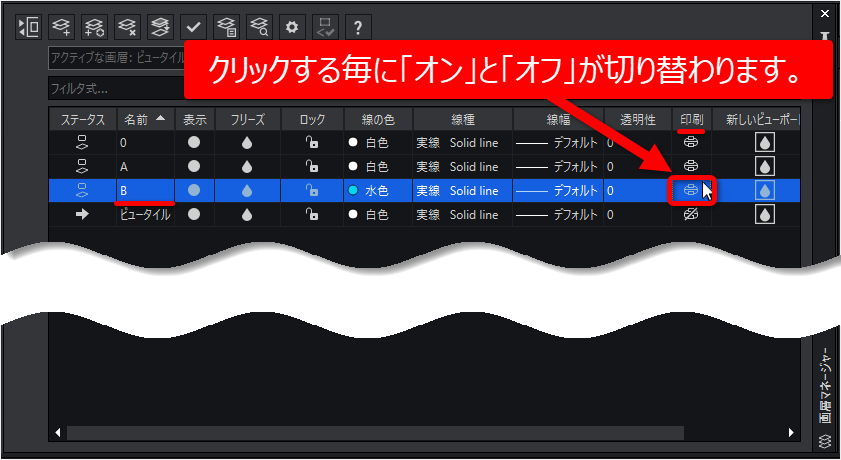841x460 pixels.
Task: Toggle freeze droplet of layer A
Action: (x=247, y=167)
